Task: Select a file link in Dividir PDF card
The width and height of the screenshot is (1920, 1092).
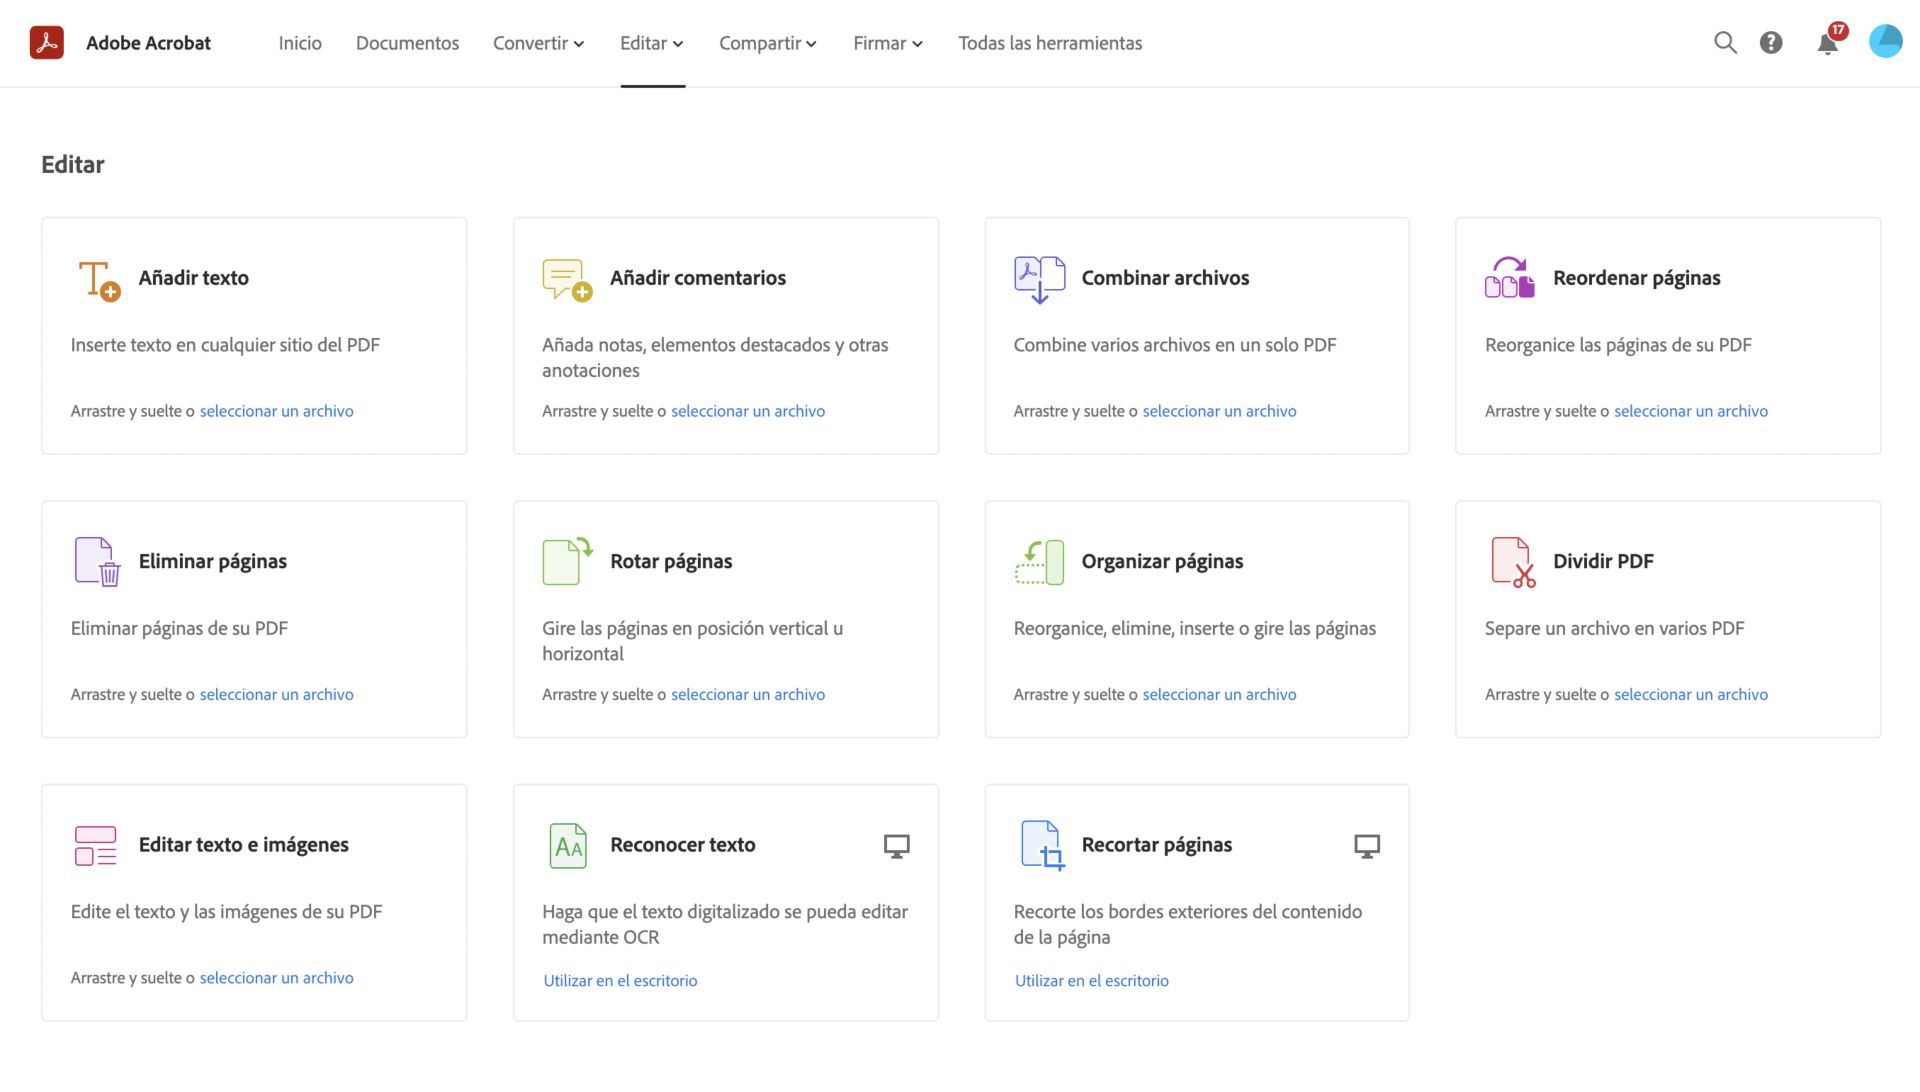Action: pos(1691,695)
